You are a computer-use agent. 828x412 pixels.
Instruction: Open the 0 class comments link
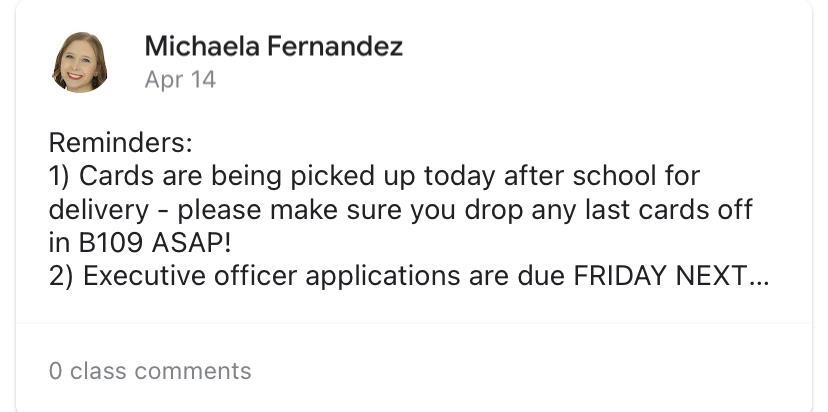coord(150,371)
